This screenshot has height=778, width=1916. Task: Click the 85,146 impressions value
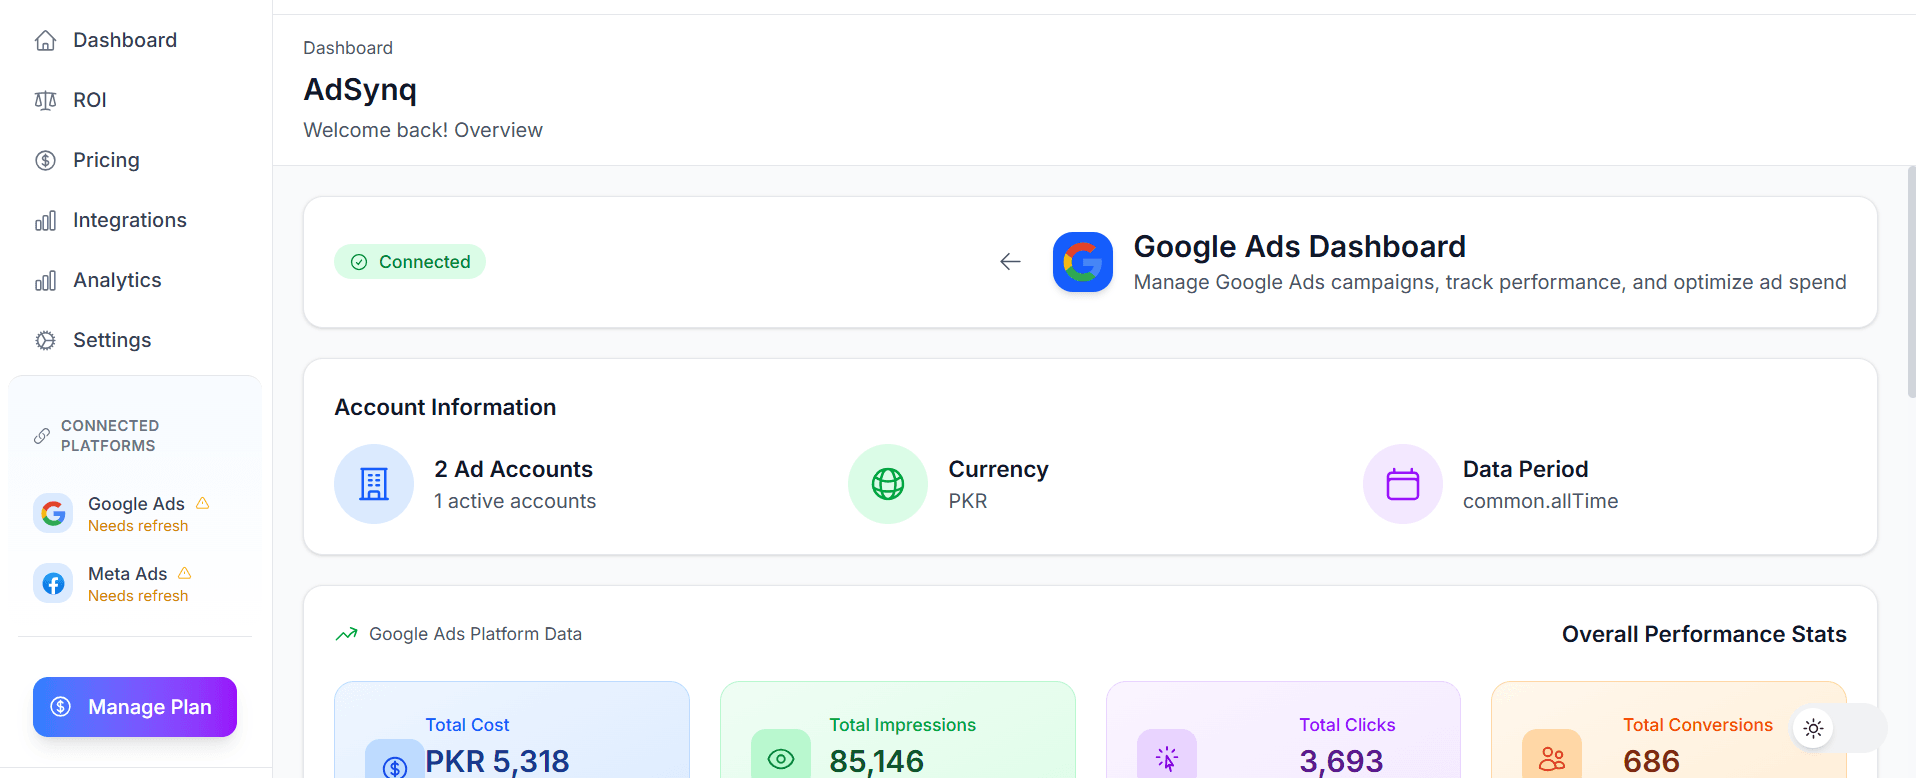pos(877,761)
